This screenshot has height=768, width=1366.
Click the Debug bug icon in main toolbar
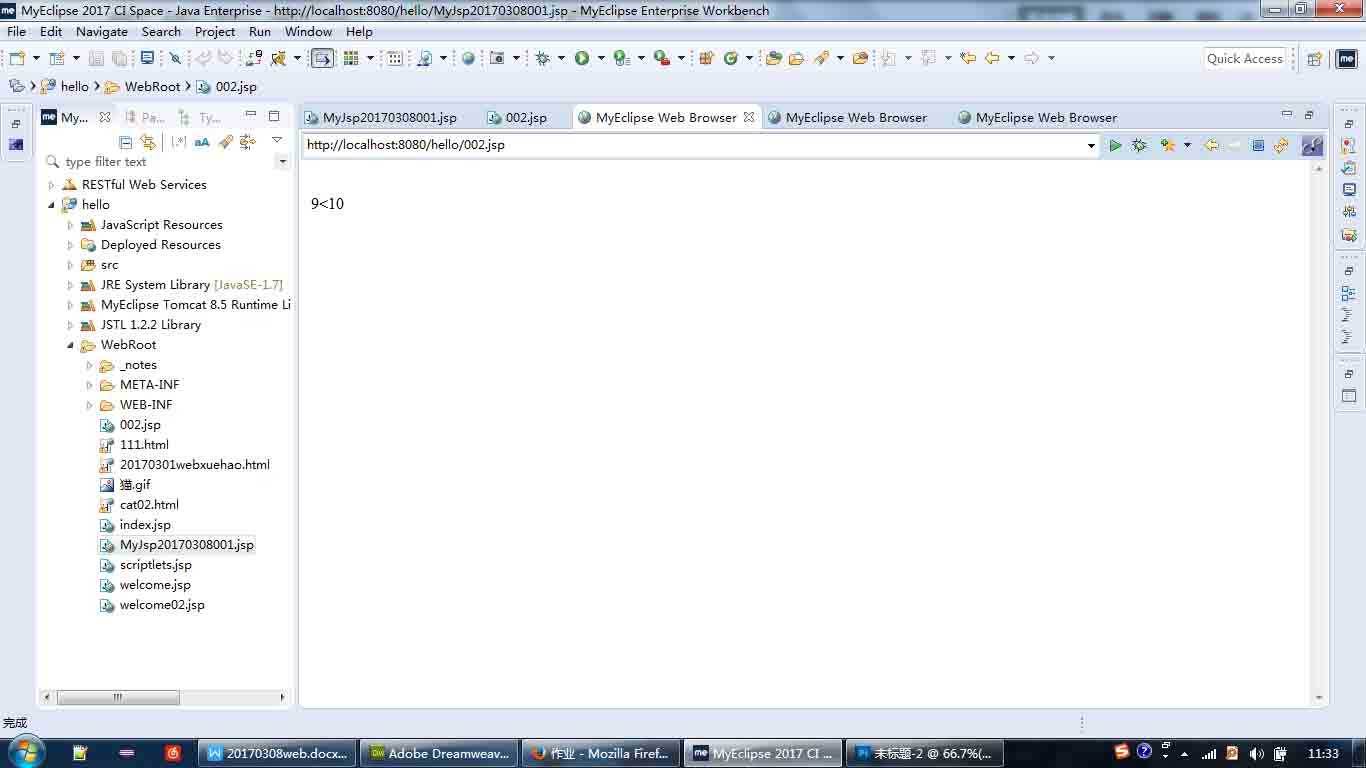pyautogui.click(x=542, y=58)
